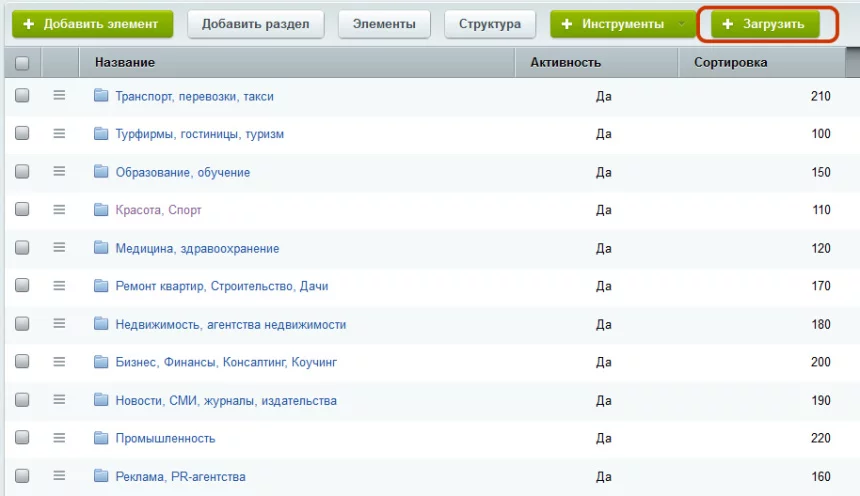Click the Загрузить upload button
The width and height of the screenshot is (860, 496).
tap(765, 24)
